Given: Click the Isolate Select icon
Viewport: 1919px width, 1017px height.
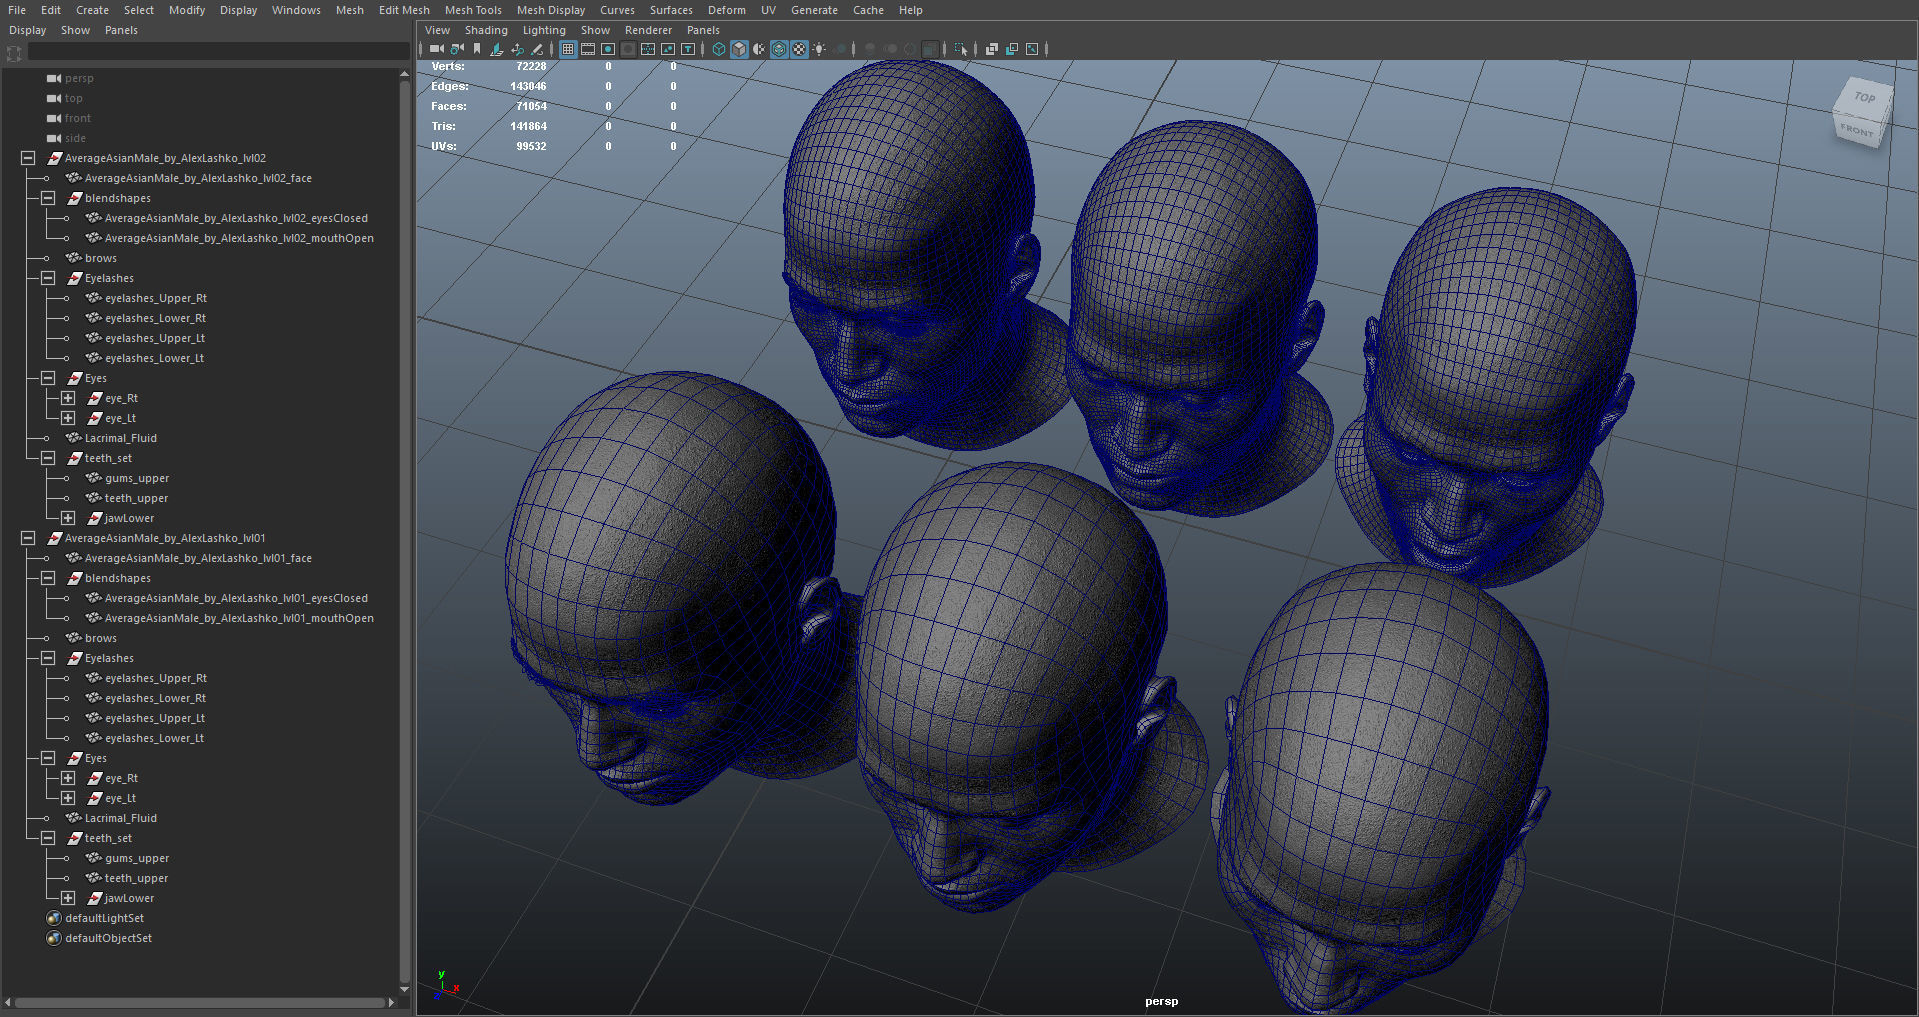Looking at the screenshot, I should [x=960, y=49].
